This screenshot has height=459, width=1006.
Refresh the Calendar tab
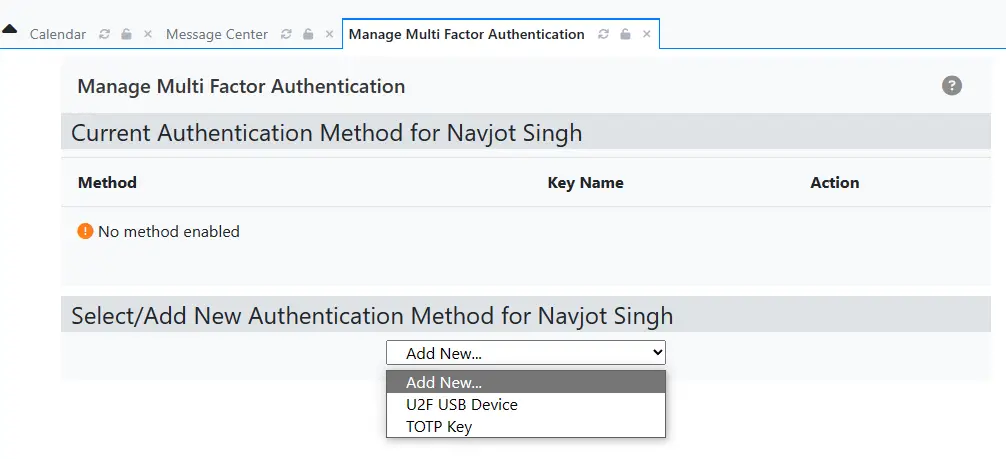(x=105, y=34)
